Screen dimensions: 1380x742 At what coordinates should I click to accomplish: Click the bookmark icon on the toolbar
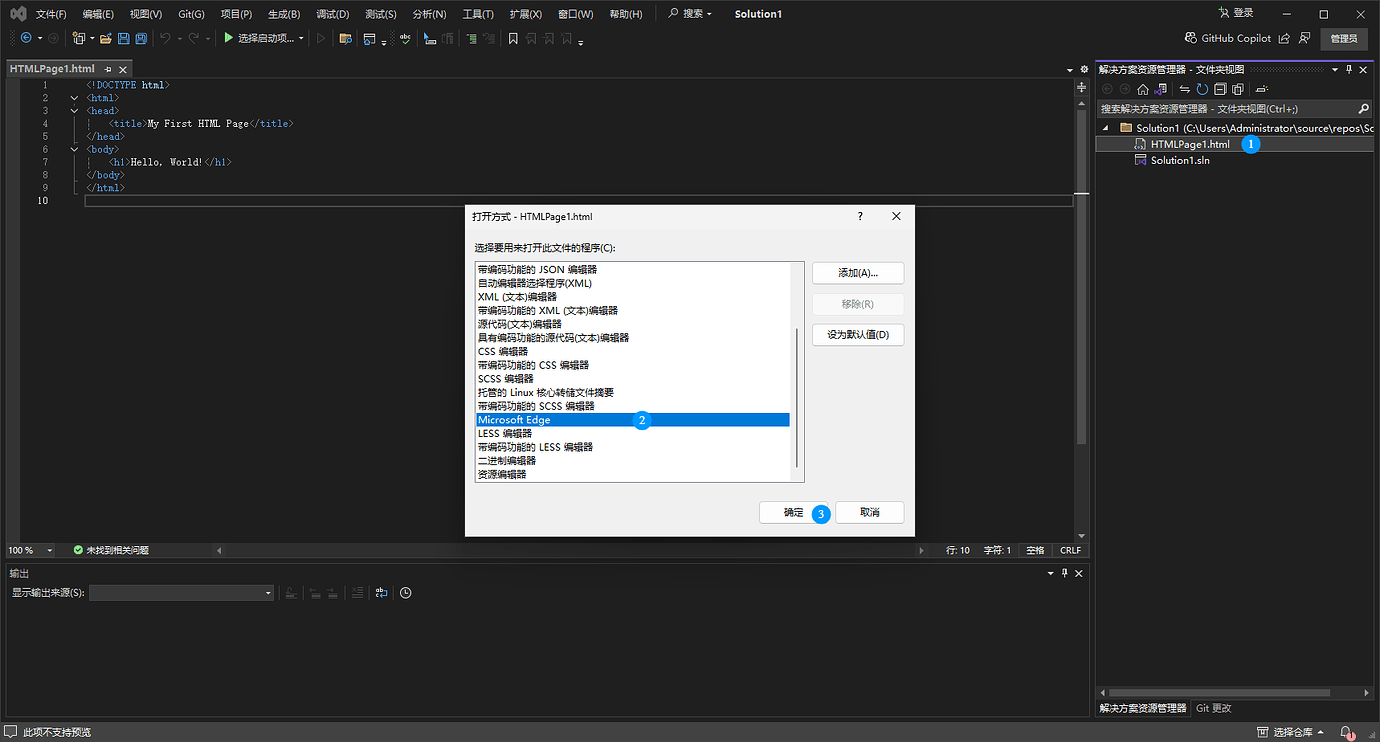click(x=513, y=38)
